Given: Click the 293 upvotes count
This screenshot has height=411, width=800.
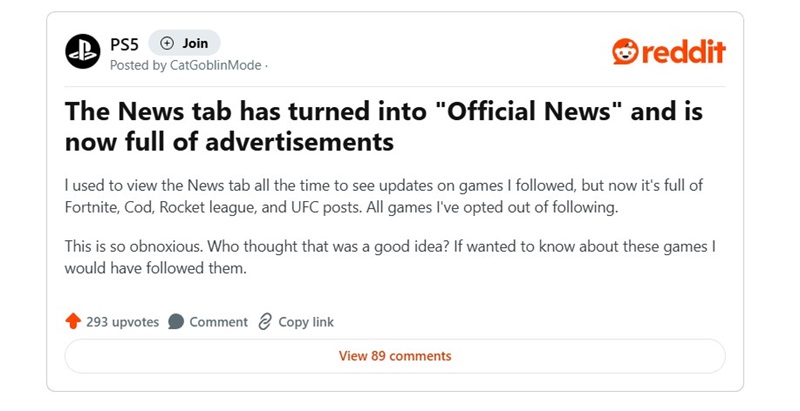Looking at the screenshot, I should pyautogui.click(x=121, y=322).
